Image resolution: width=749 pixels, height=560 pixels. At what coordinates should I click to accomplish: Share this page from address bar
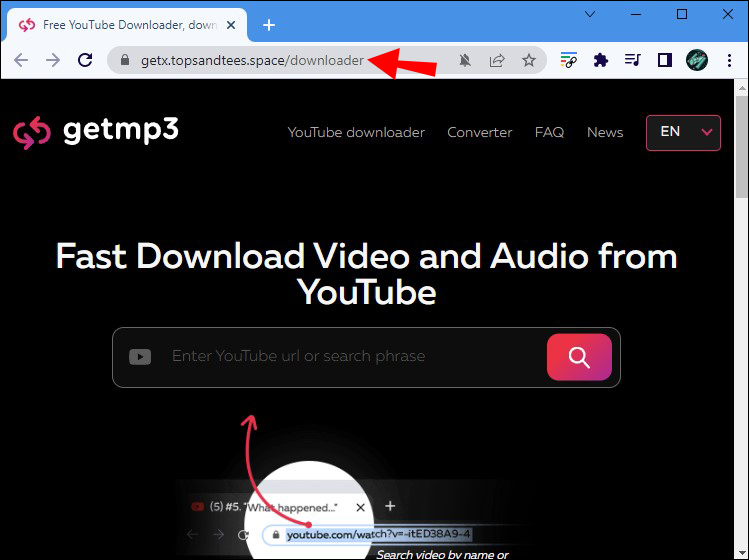[x=497, y=60]
